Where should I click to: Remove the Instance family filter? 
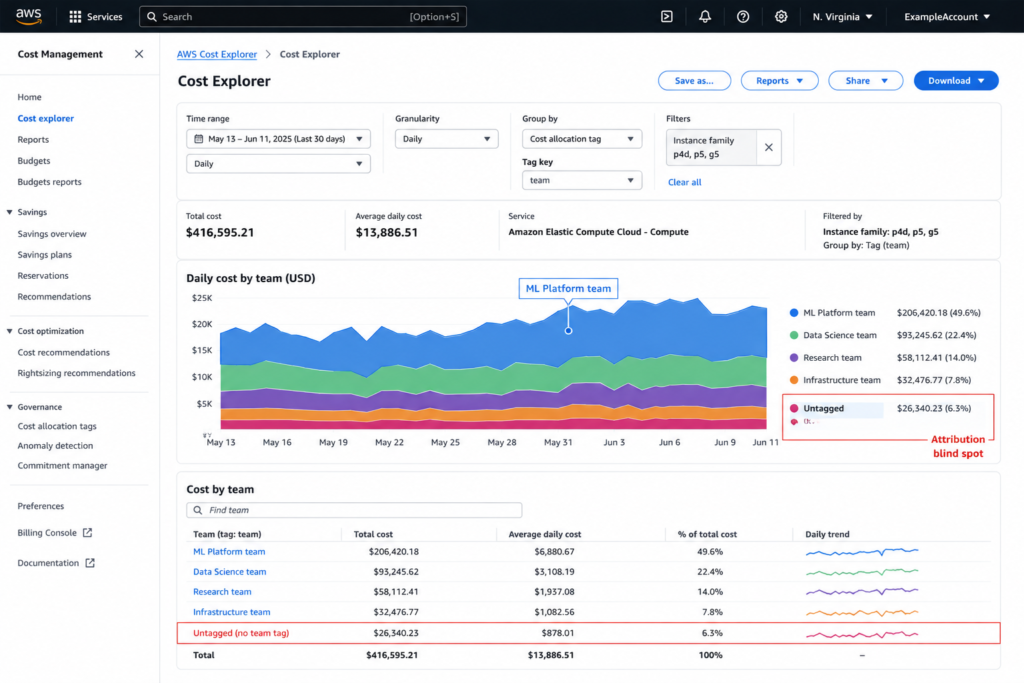pos(769,147)
